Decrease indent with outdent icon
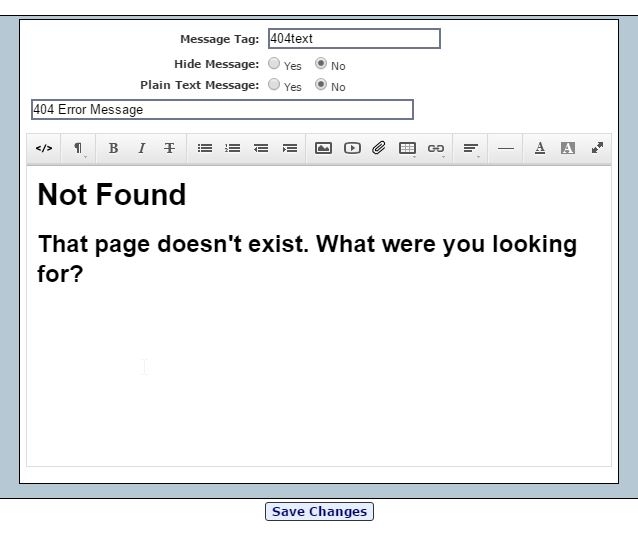Image resolution: width=638 pixels, height=547 pixels. [261, 148]
